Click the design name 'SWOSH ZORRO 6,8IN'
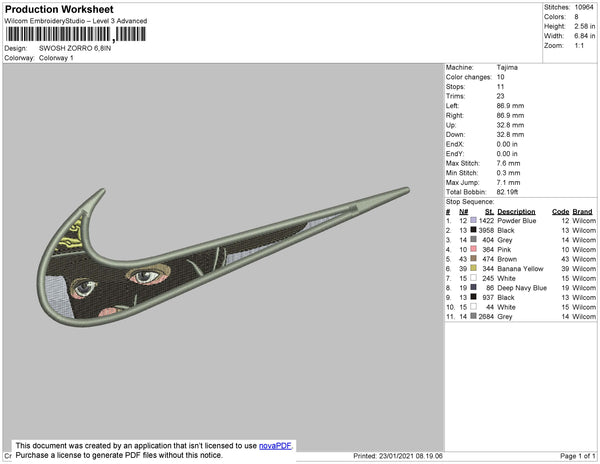Screen dimensions: 600x464 [75, 48]
